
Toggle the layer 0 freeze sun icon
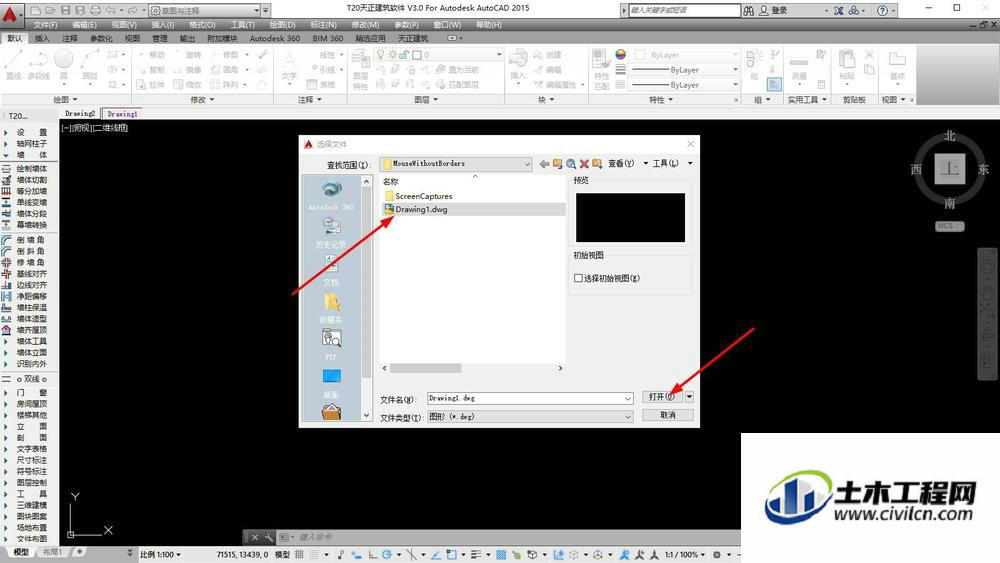(393, 54)
